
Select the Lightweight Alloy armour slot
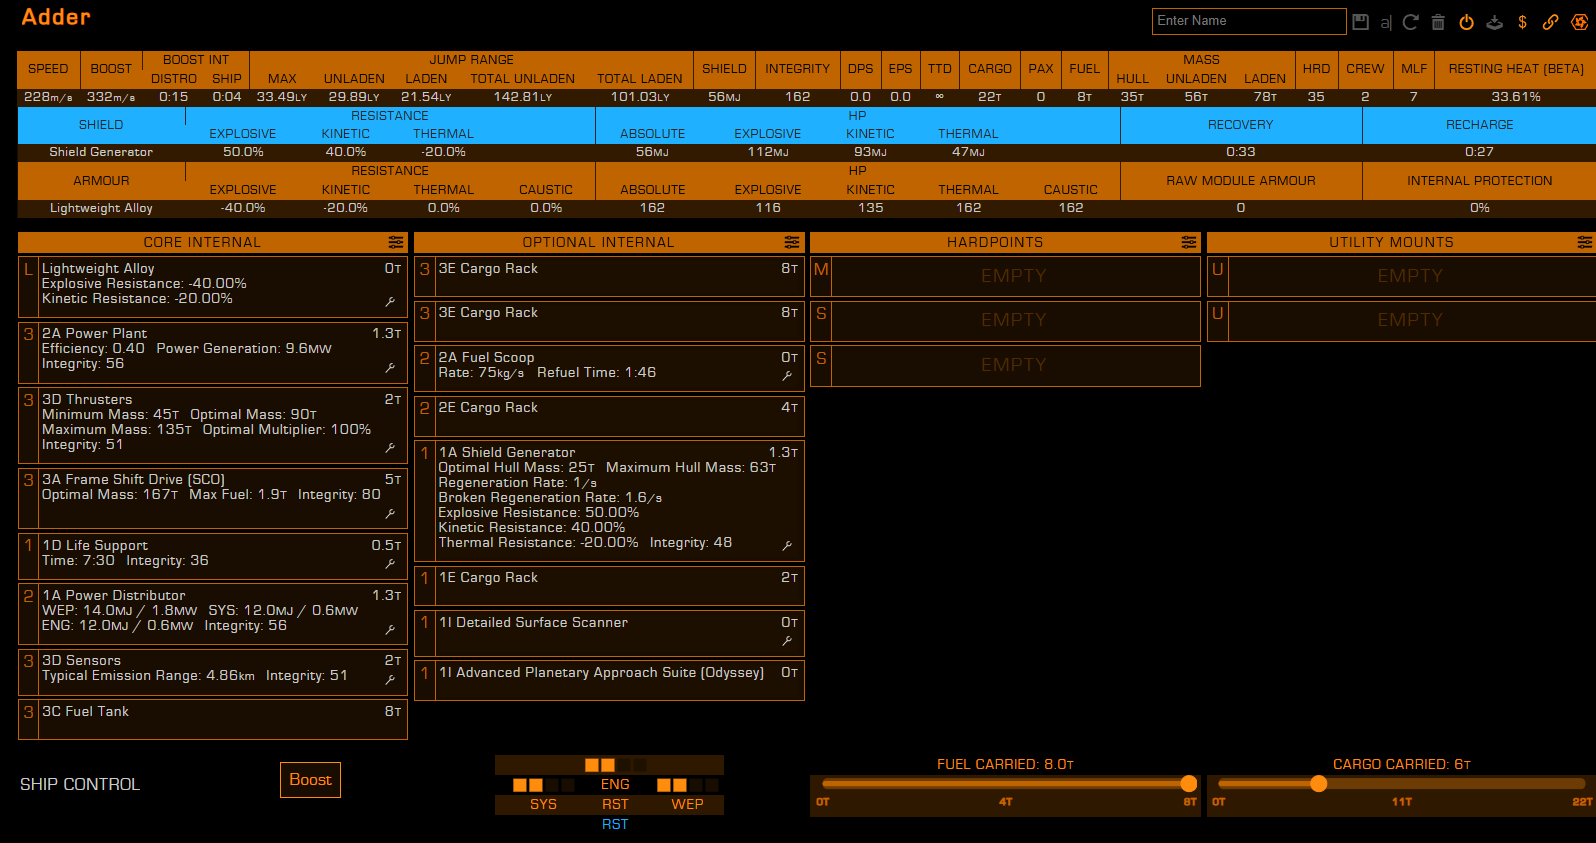point(213,287)
